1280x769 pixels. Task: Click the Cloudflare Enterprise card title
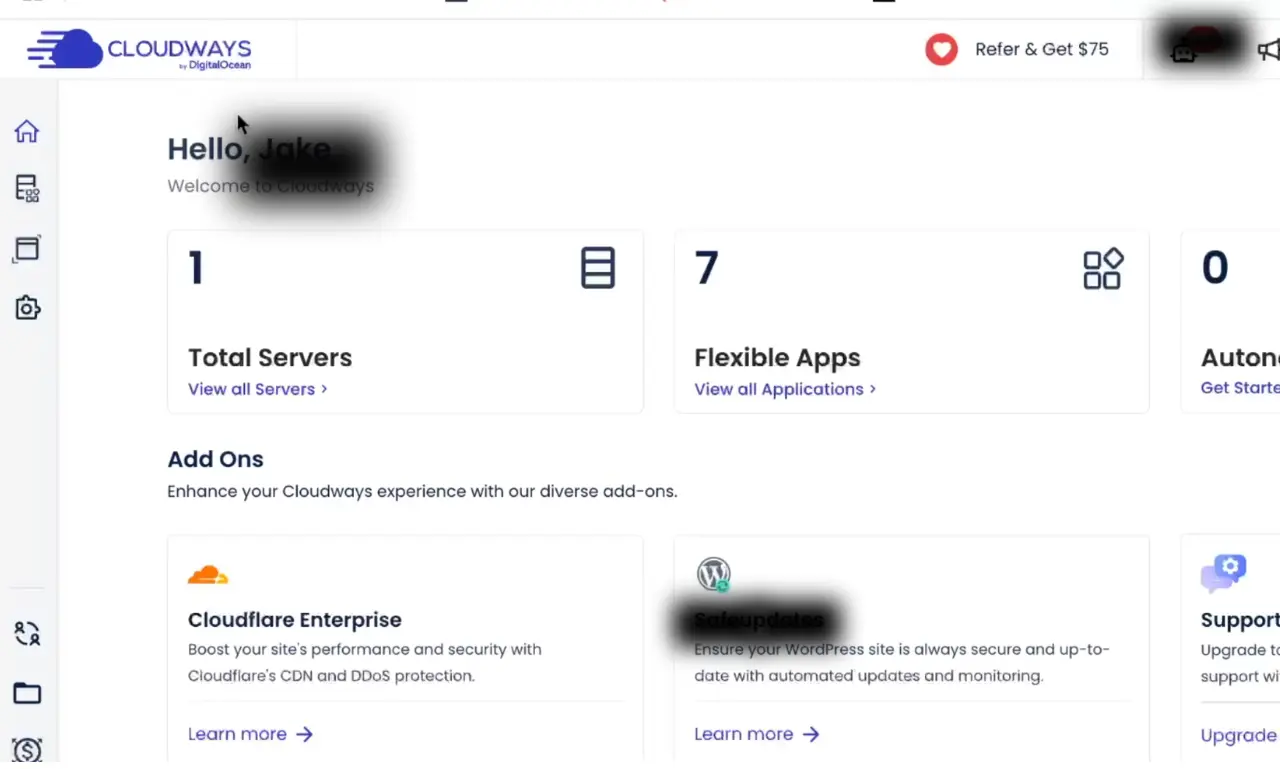(295, 620)
